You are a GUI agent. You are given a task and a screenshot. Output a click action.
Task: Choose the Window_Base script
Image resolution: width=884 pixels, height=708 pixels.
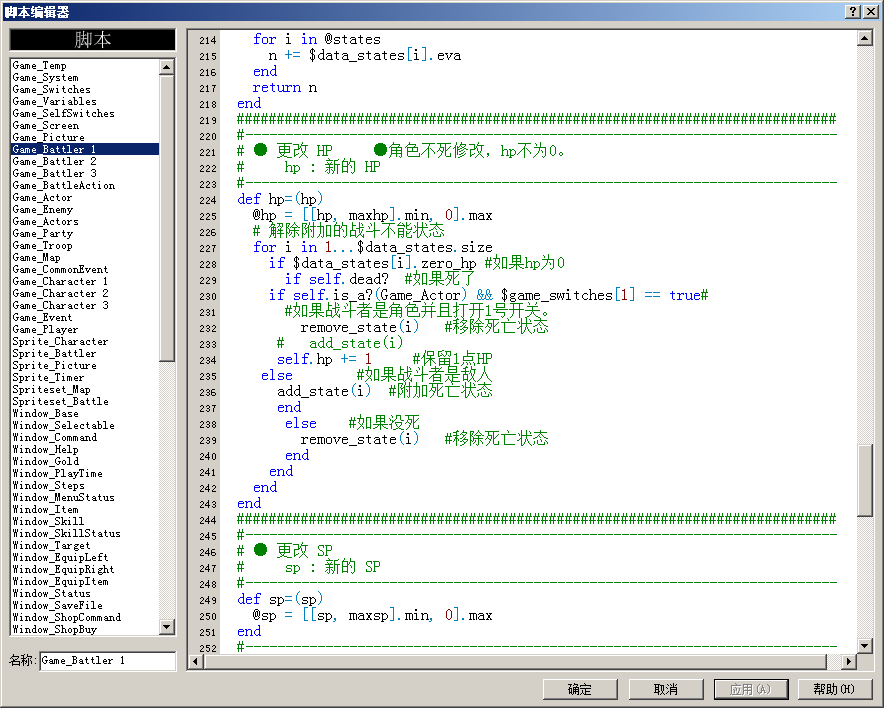tap(85, 413)
